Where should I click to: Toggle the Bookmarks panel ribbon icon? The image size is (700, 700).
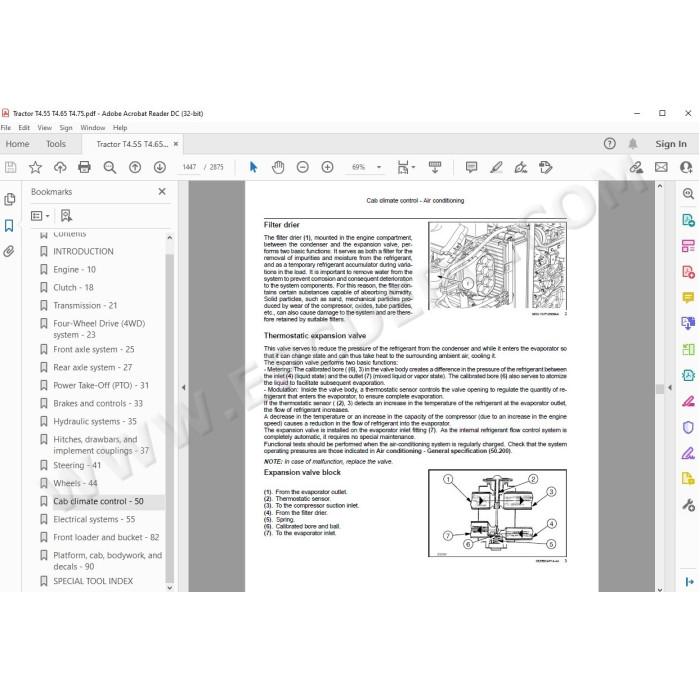click(x=9, y=225)
